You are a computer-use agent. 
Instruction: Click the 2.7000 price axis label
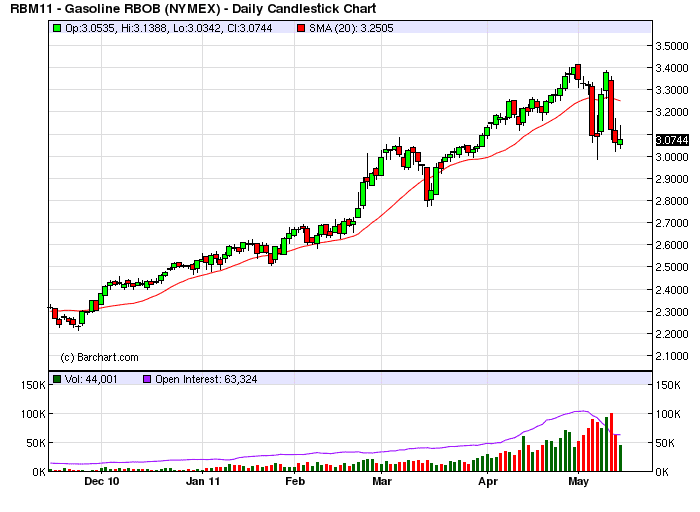672,223
